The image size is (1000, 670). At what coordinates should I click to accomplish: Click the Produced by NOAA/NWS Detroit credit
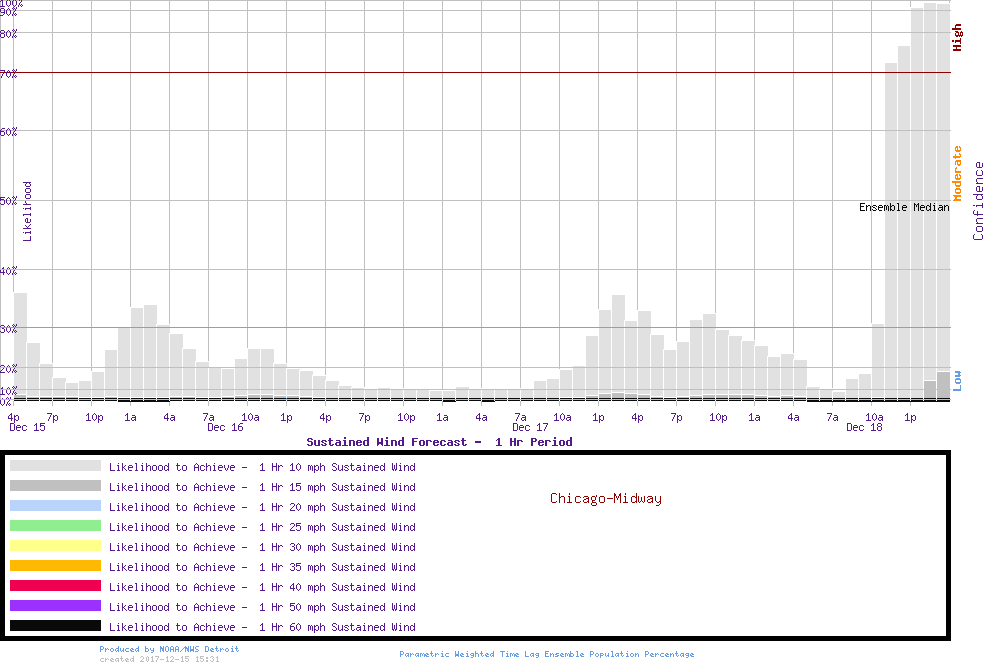pos(169,649)
